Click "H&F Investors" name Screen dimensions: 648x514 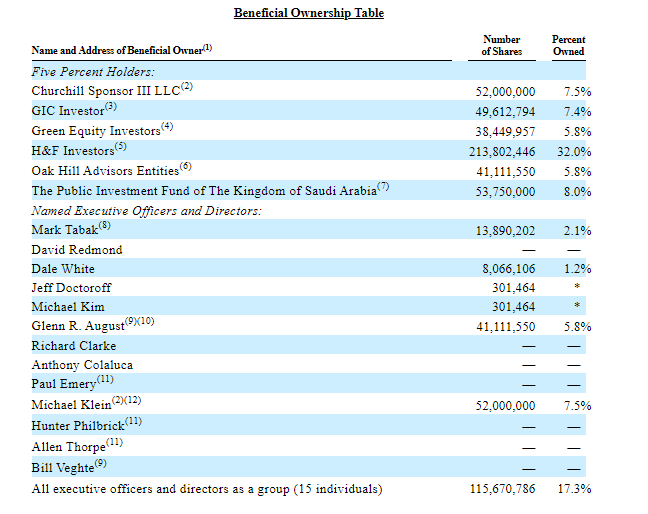click(73, 150)
